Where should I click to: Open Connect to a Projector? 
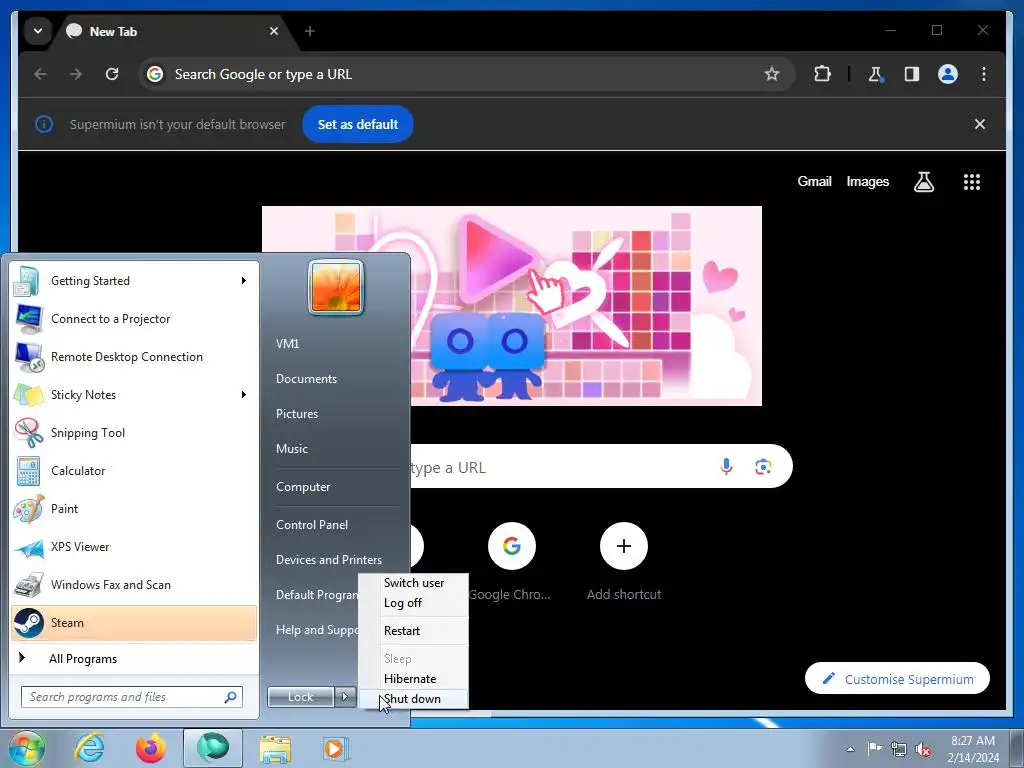[134, 319]
